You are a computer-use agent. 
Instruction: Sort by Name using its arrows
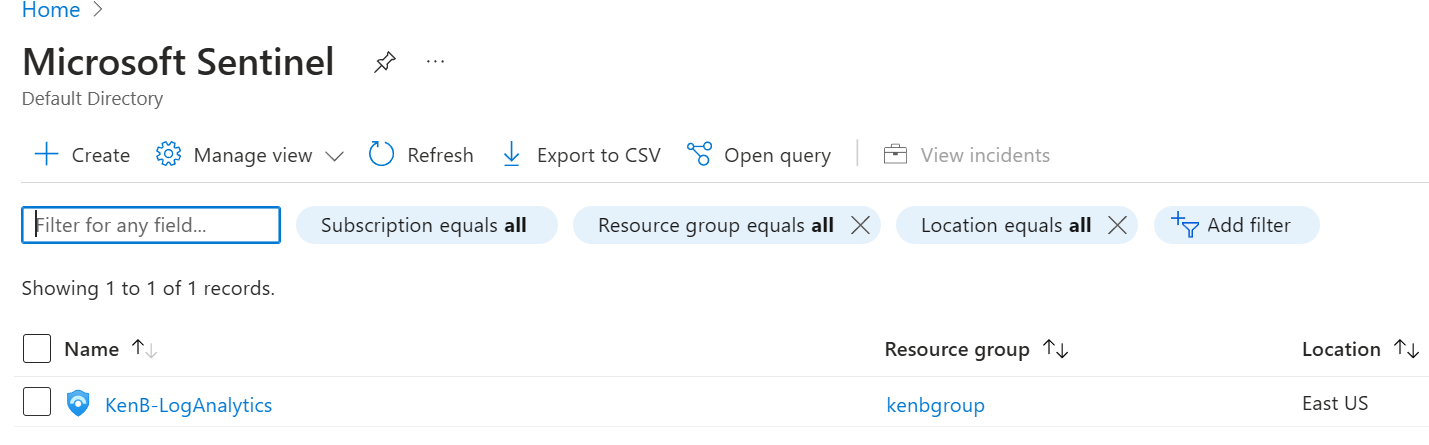click(145, 349)
